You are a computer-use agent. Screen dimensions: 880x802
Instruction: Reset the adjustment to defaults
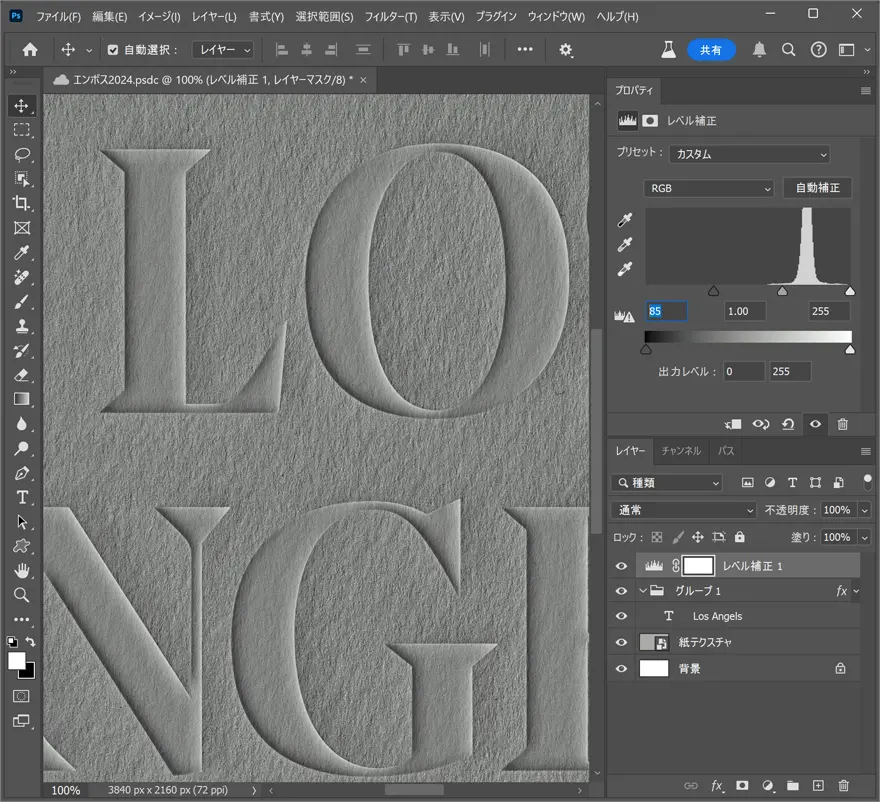tap(788, 424)
